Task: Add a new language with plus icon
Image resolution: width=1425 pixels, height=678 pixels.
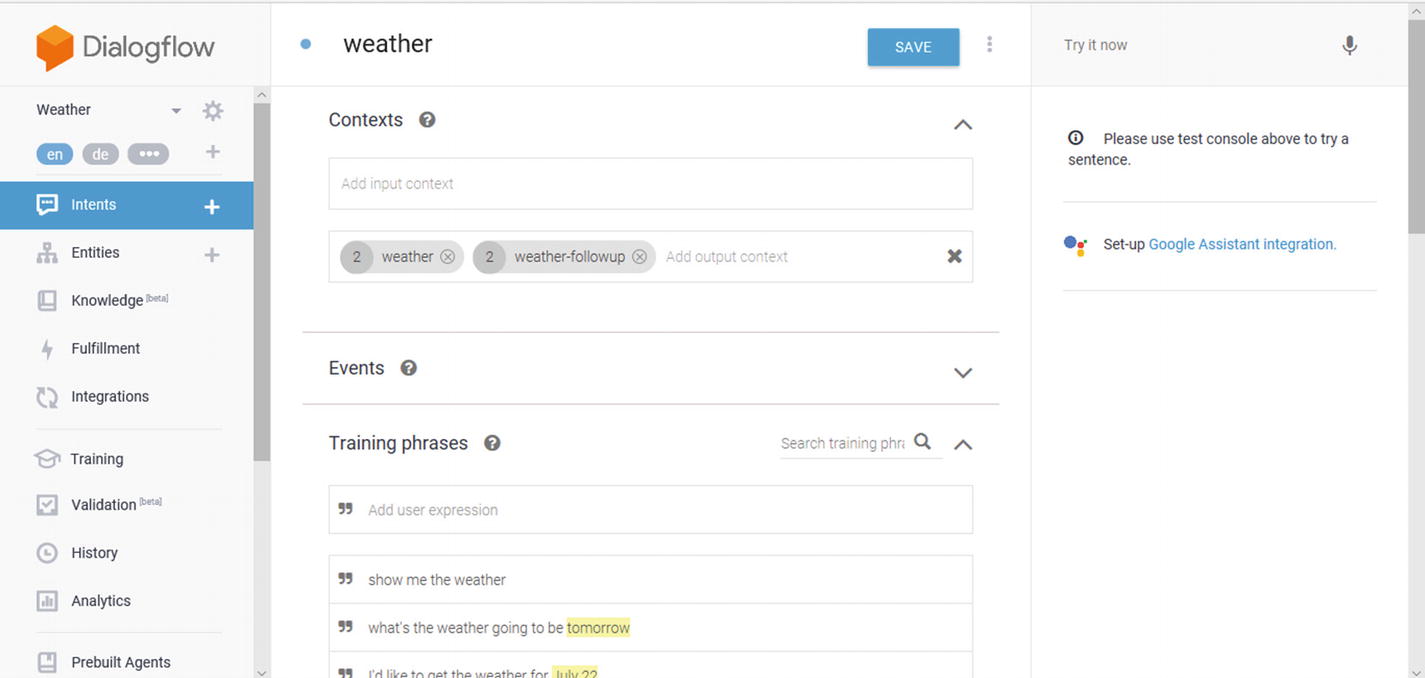Action: click(x=212, y=152)
